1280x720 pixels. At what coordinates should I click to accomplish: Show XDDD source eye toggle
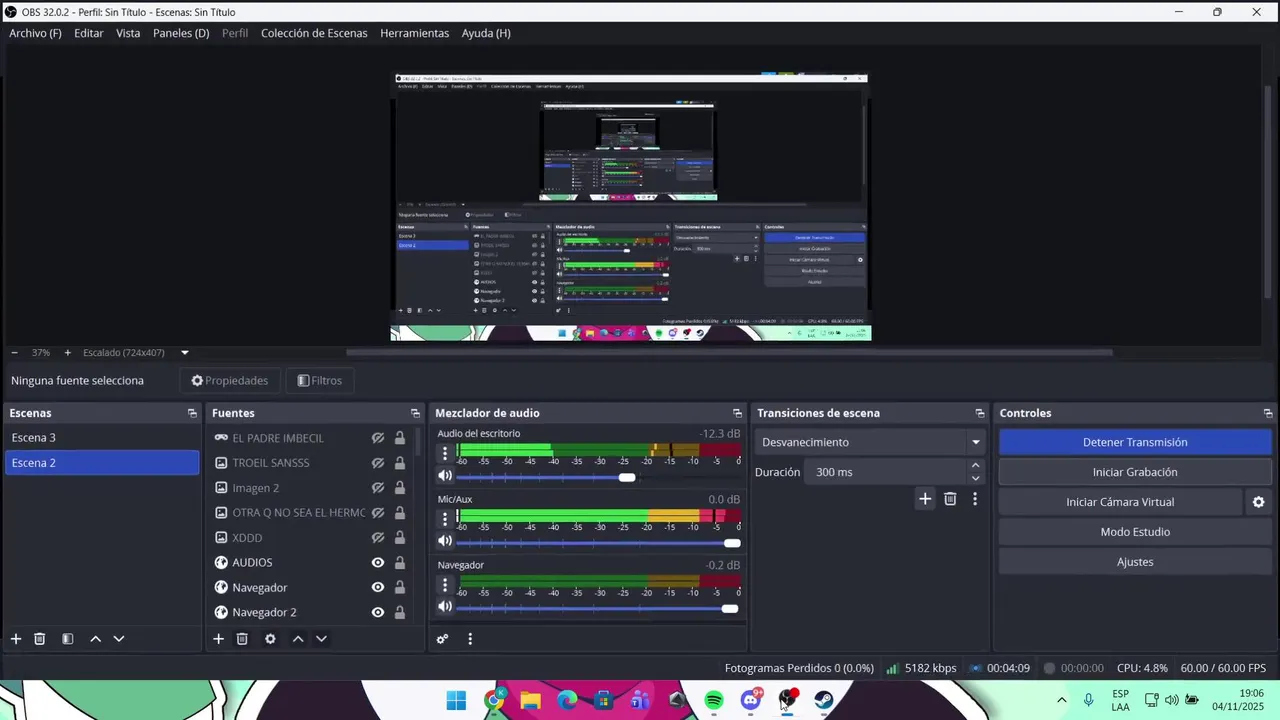pyautogui.click(x=378, y=538)
